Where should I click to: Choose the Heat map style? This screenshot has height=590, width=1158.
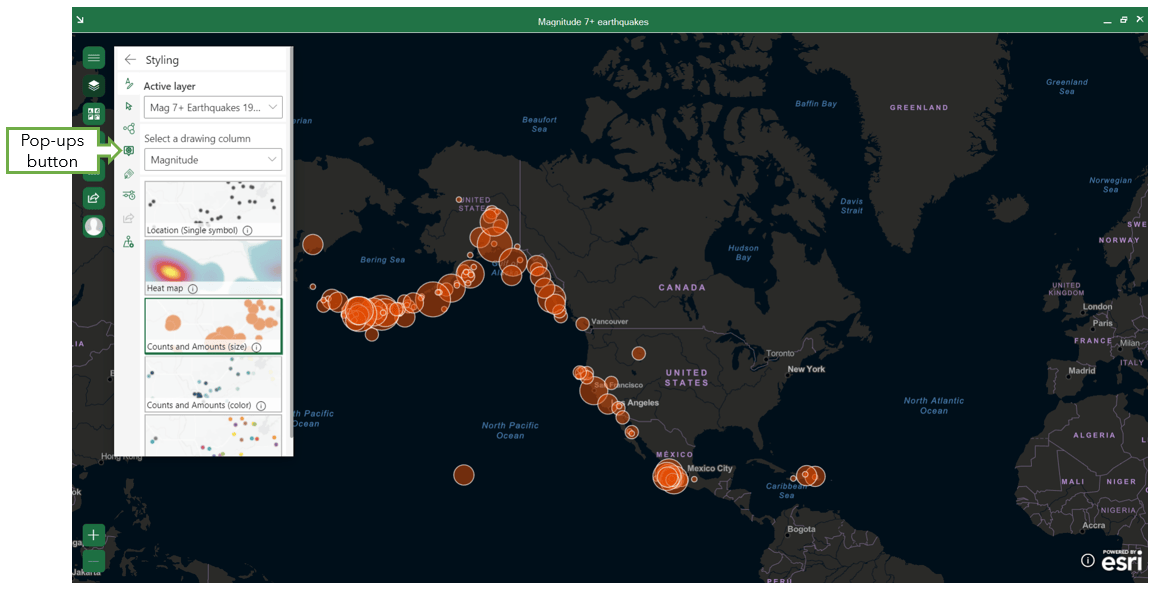pyautogui.click(x=213, y=267)
